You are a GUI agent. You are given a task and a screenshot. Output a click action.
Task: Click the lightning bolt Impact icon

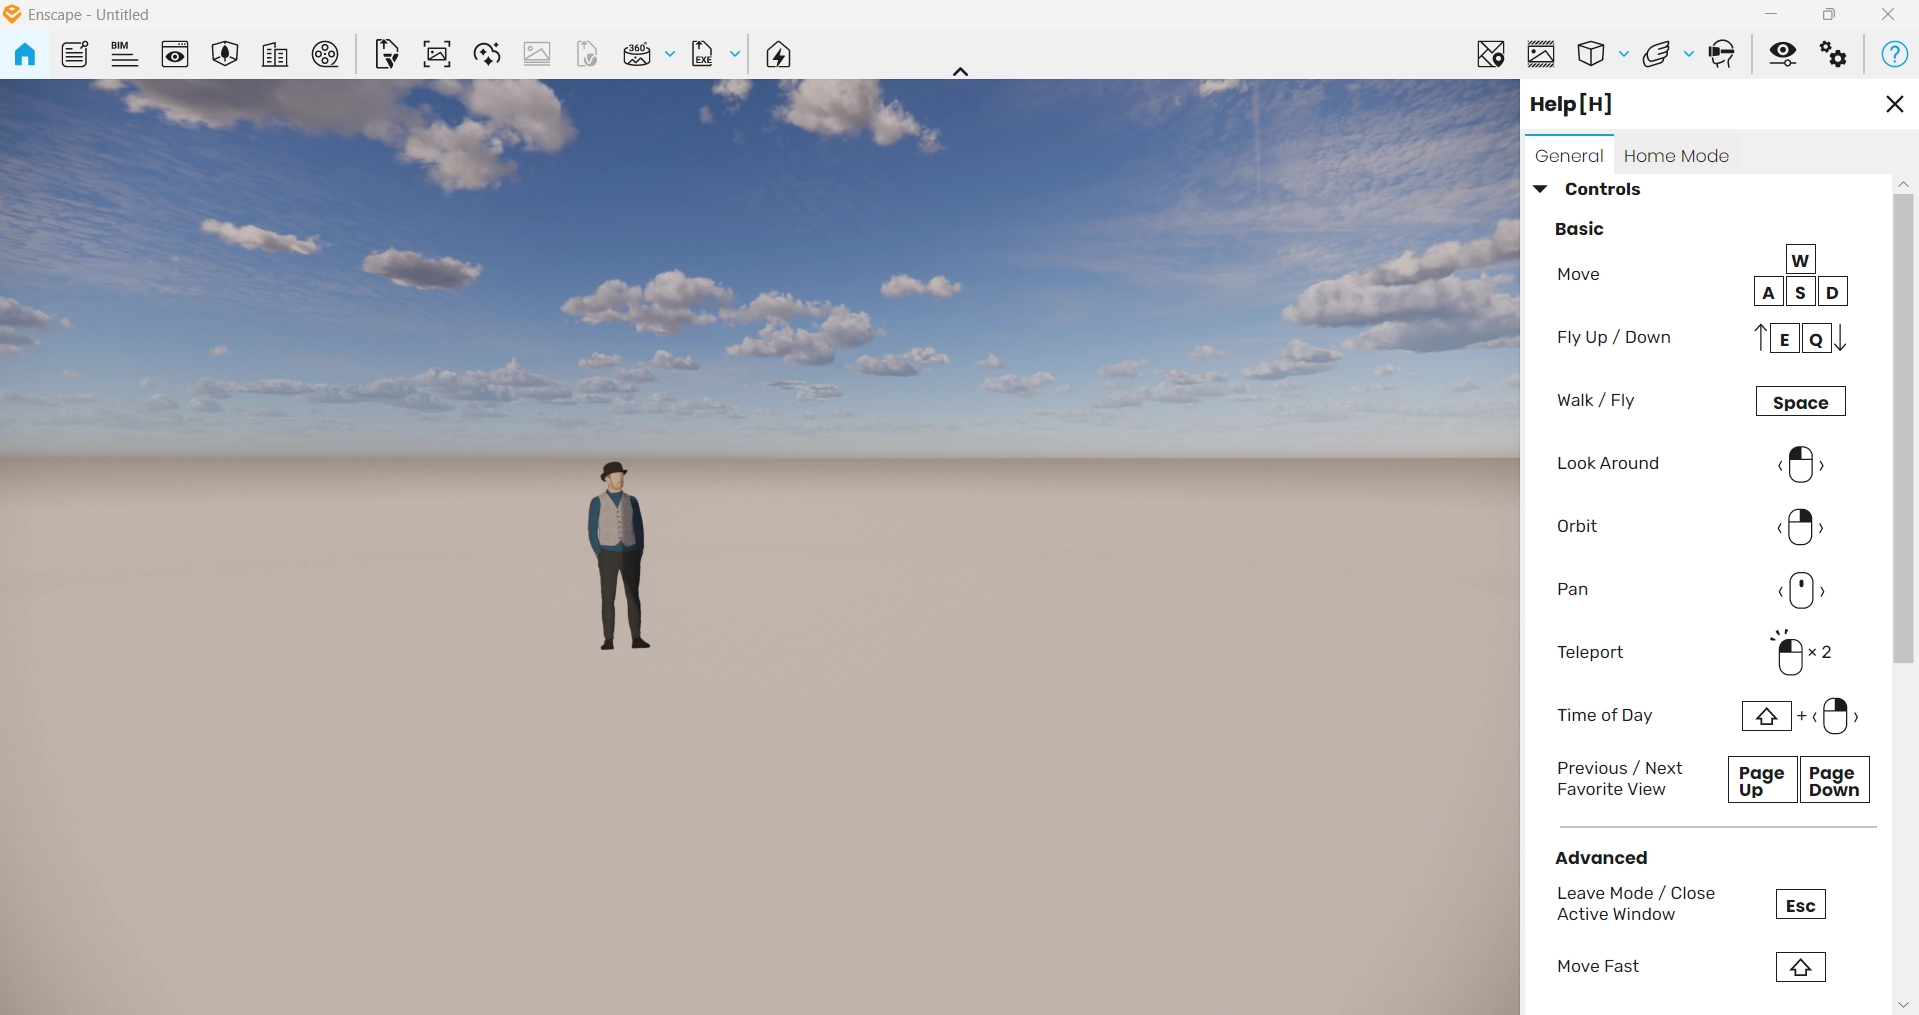tap(779, 54)
